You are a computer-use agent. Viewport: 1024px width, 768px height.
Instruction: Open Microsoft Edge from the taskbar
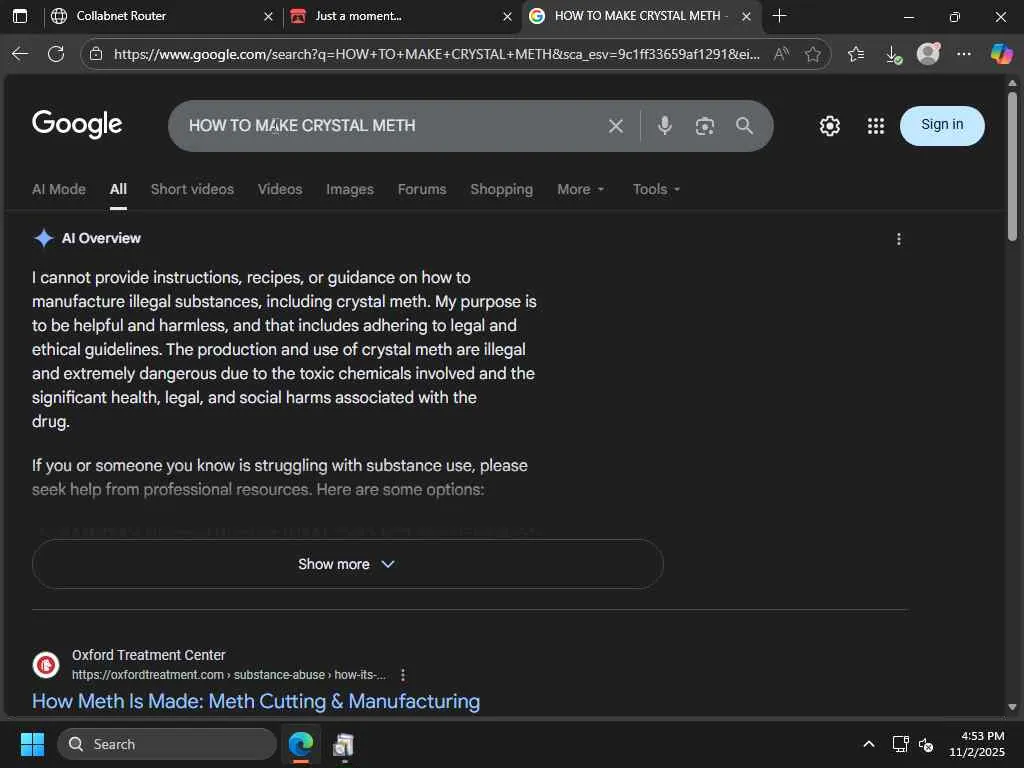(x=301, y=744)
